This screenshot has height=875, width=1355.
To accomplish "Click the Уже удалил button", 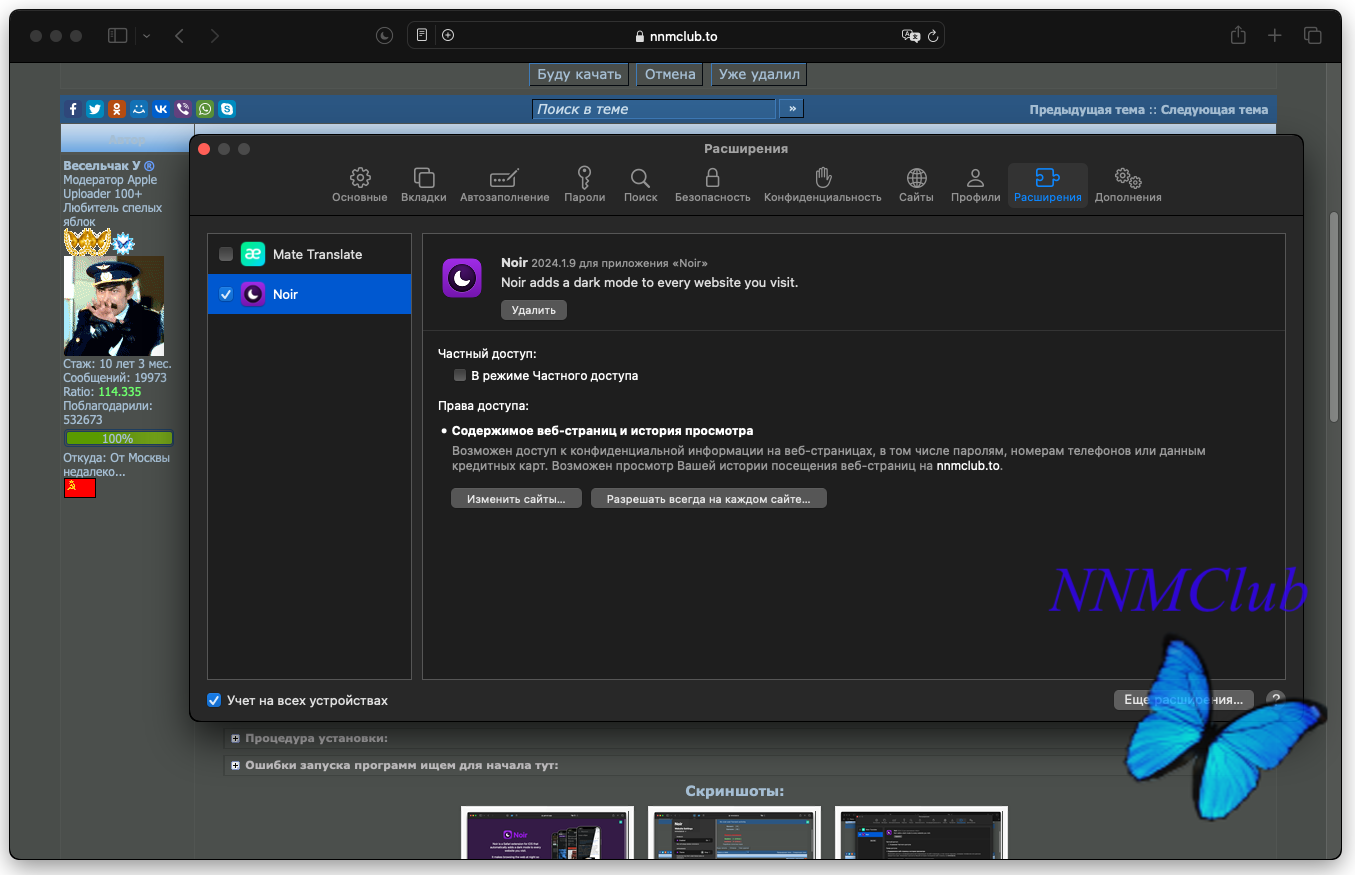I will pyautogui.click(x=759, y=74).
